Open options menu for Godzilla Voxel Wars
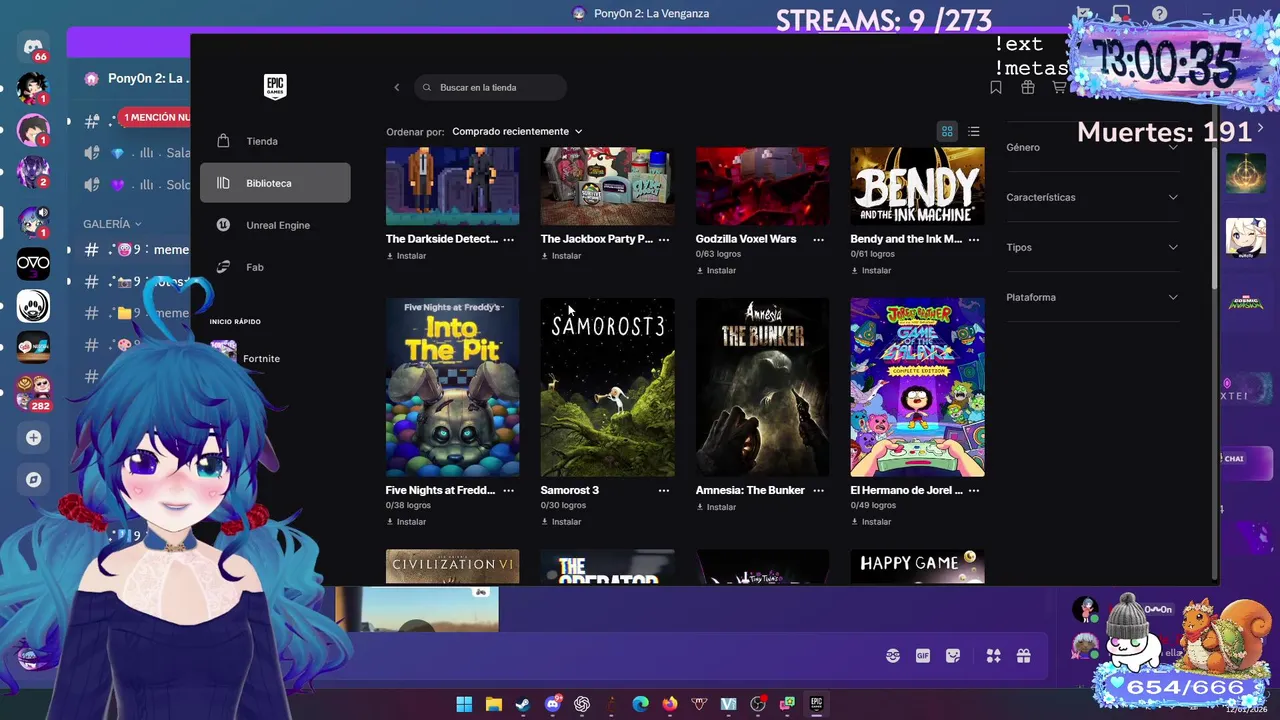The image size is (1280, 720). coord(819,239)
